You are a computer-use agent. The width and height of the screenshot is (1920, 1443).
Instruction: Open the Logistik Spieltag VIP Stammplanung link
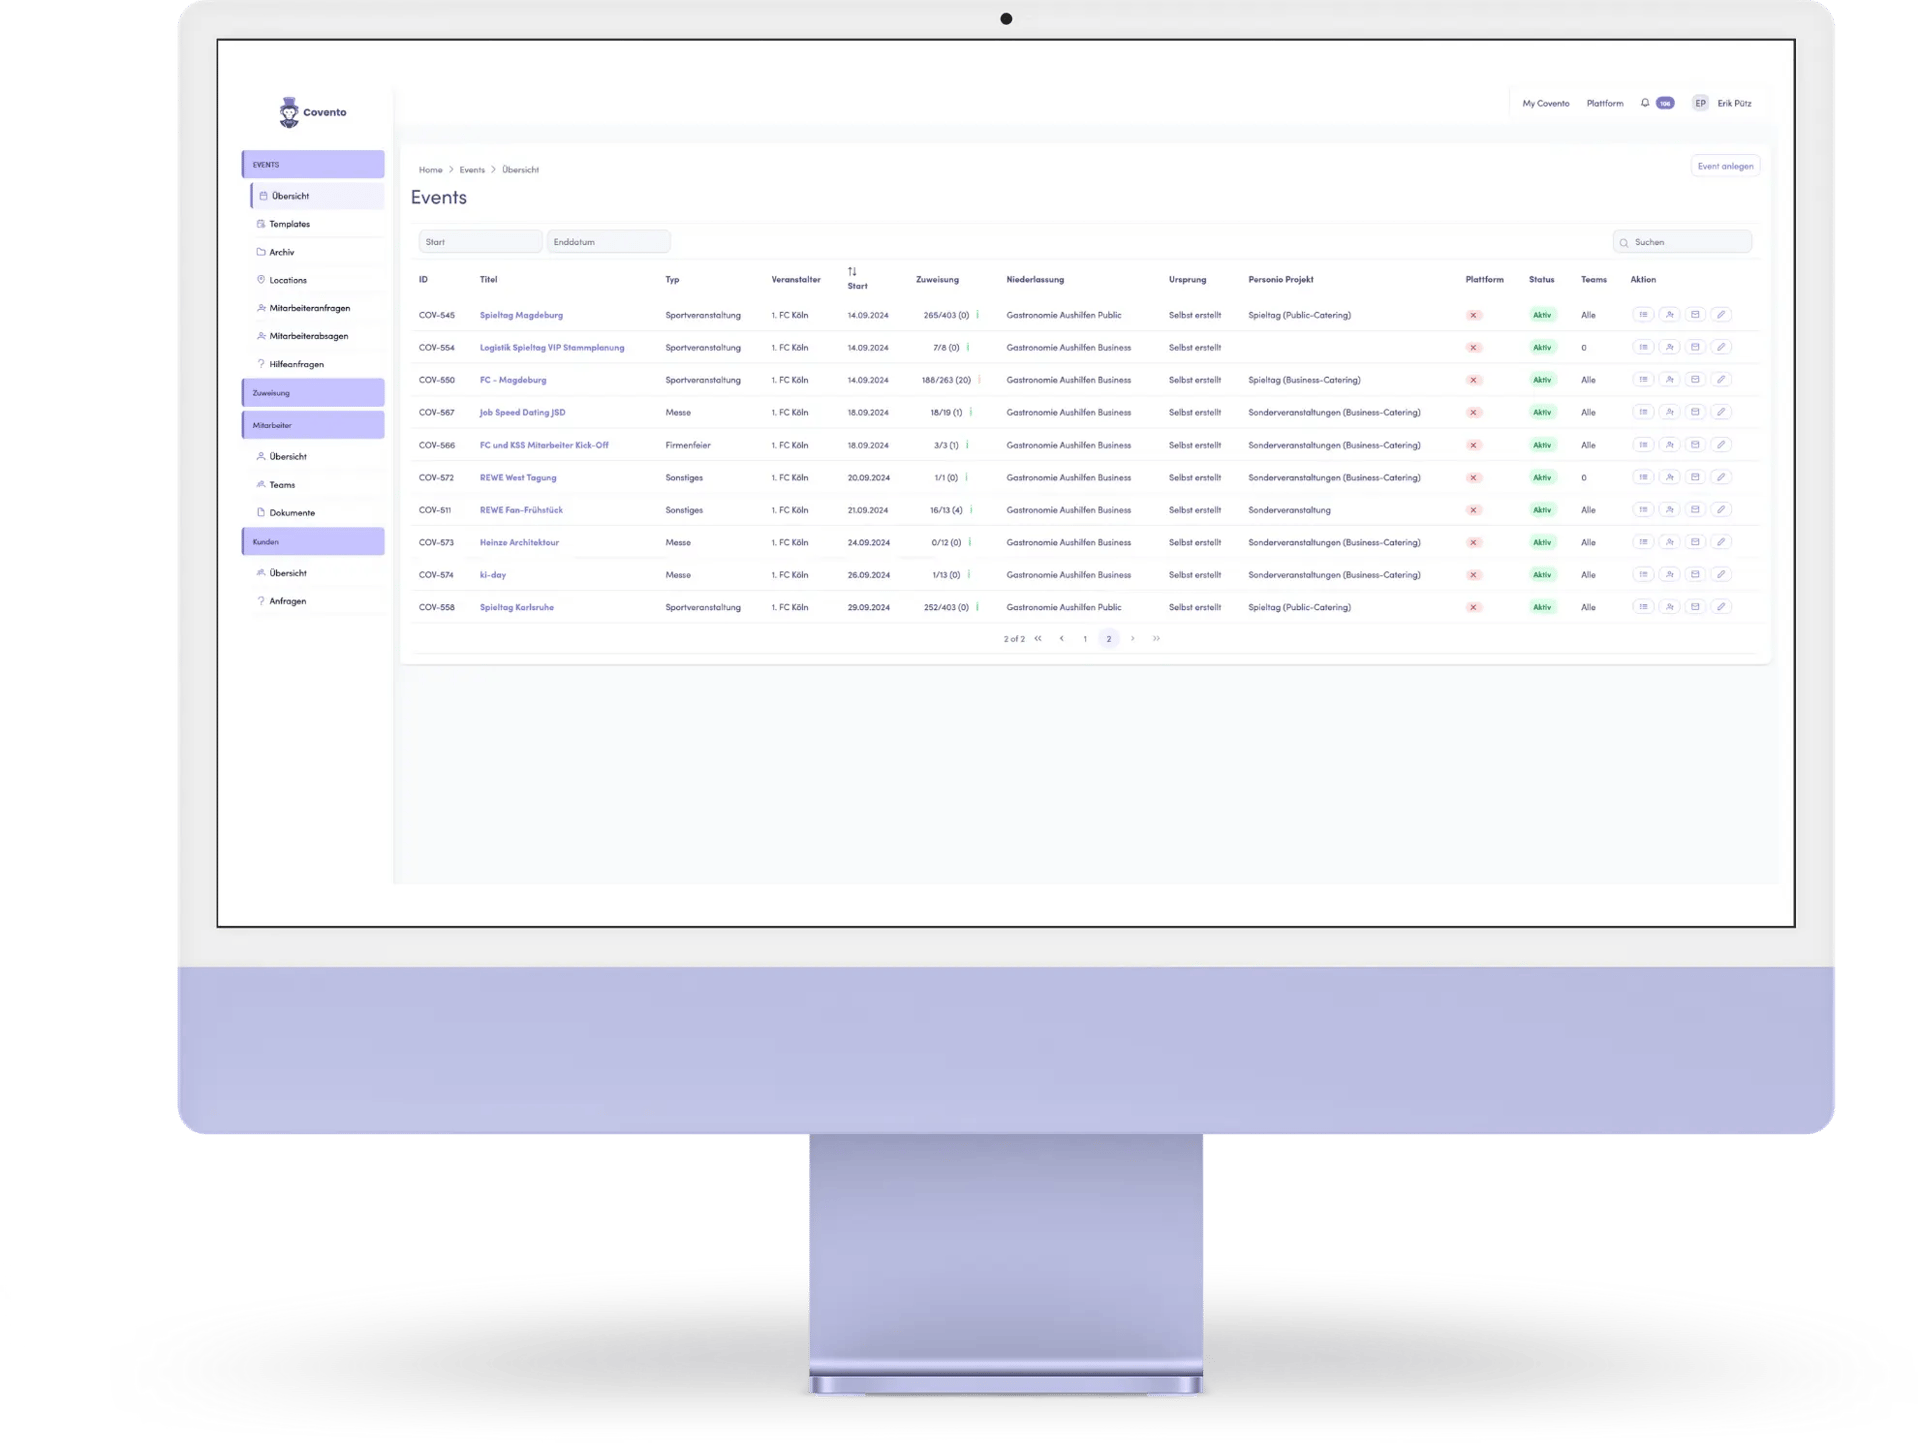click(x=552, y=348)
